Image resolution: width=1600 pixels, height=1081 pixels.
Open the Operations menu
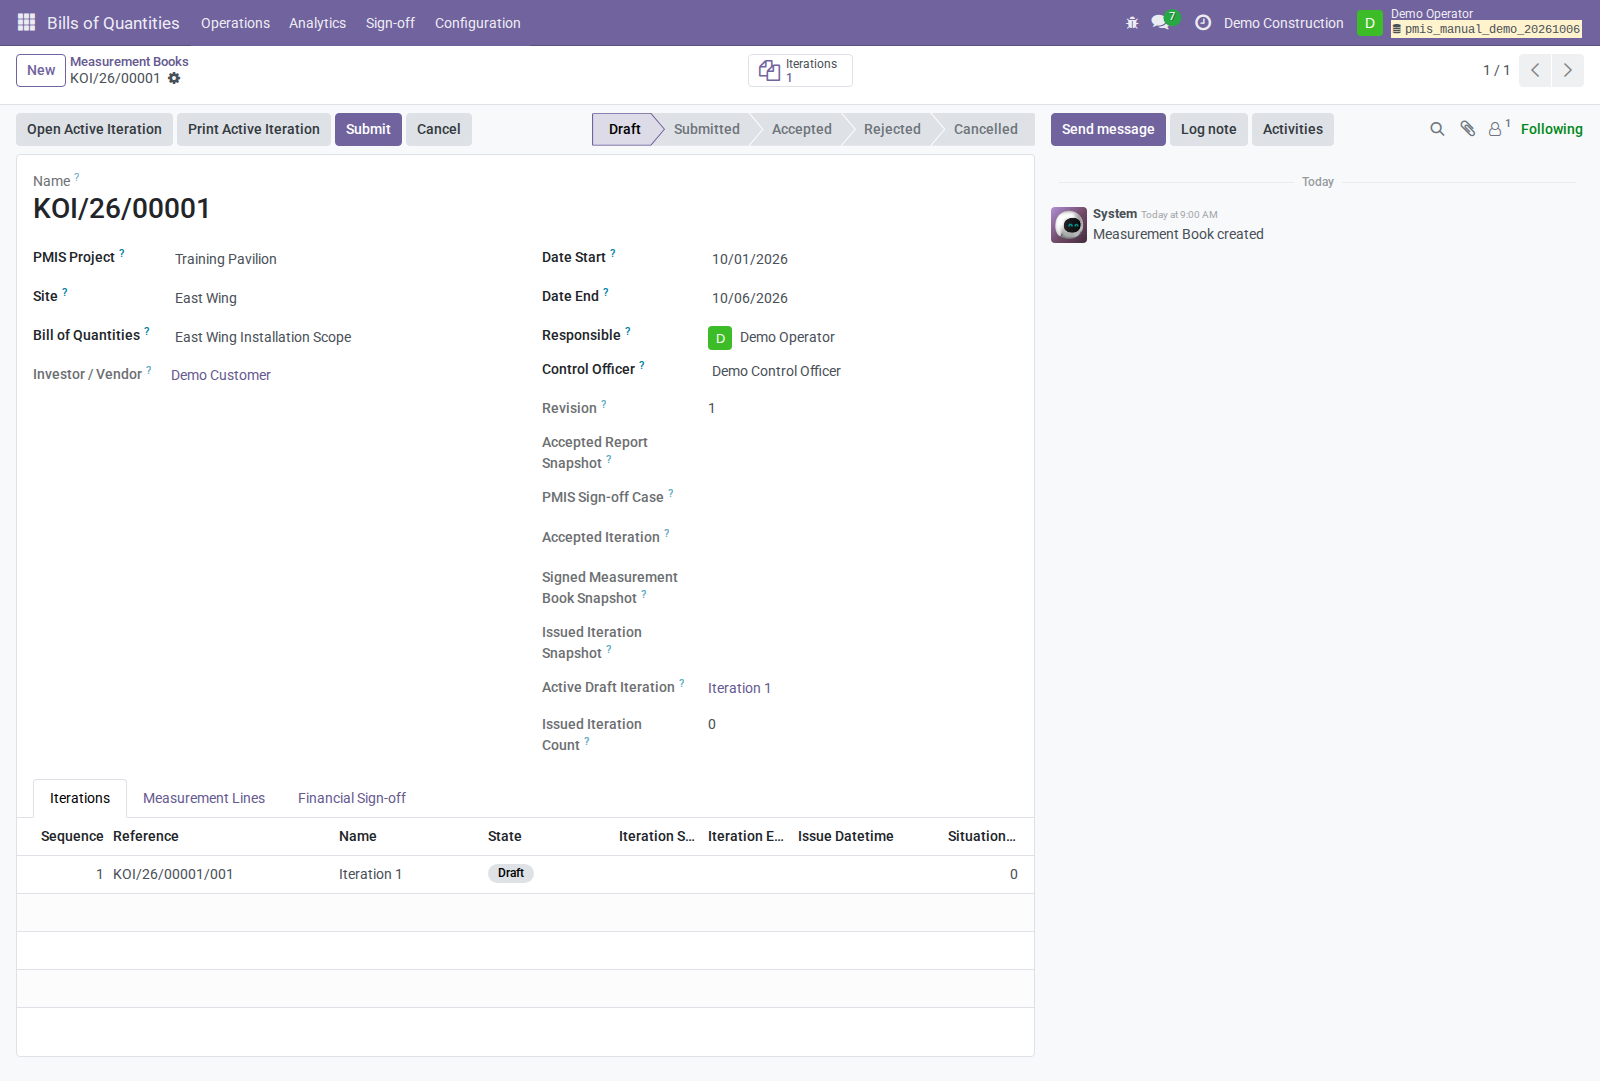[x=235, y=23]
